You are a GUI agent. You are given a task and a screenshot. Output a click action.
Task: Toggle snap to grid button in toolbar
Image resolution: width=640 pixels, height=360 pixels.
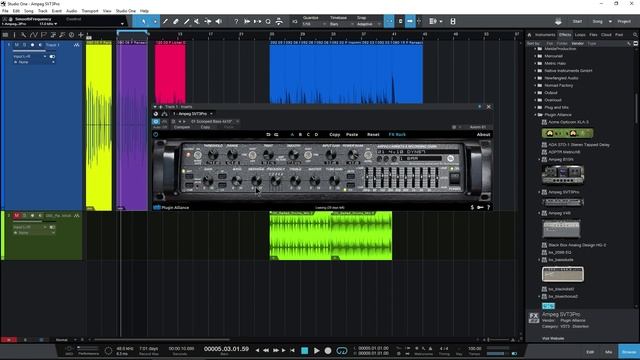tap(389, 21)
